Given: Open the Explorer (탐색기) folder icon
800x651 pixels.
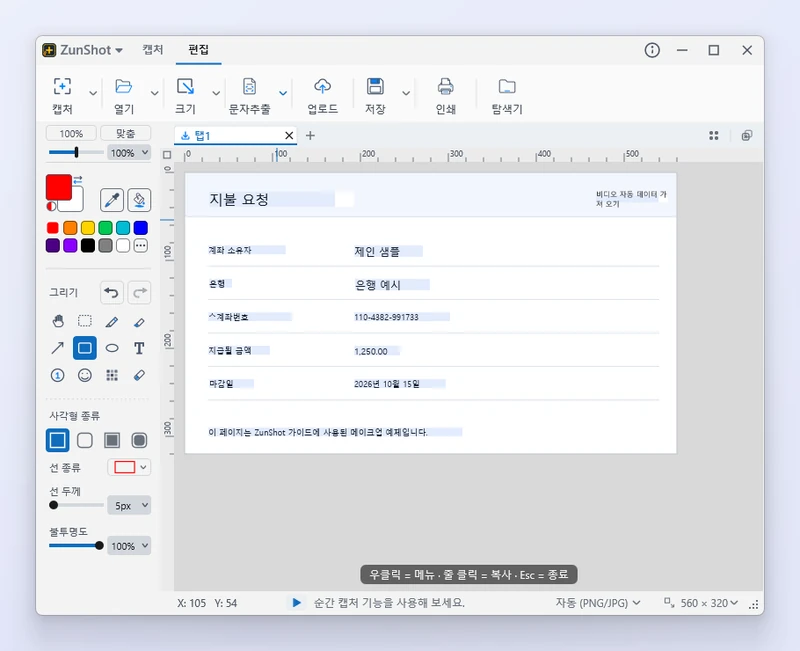Looking at the screenshot, I should pyautogui.click(x=507, y=87).
